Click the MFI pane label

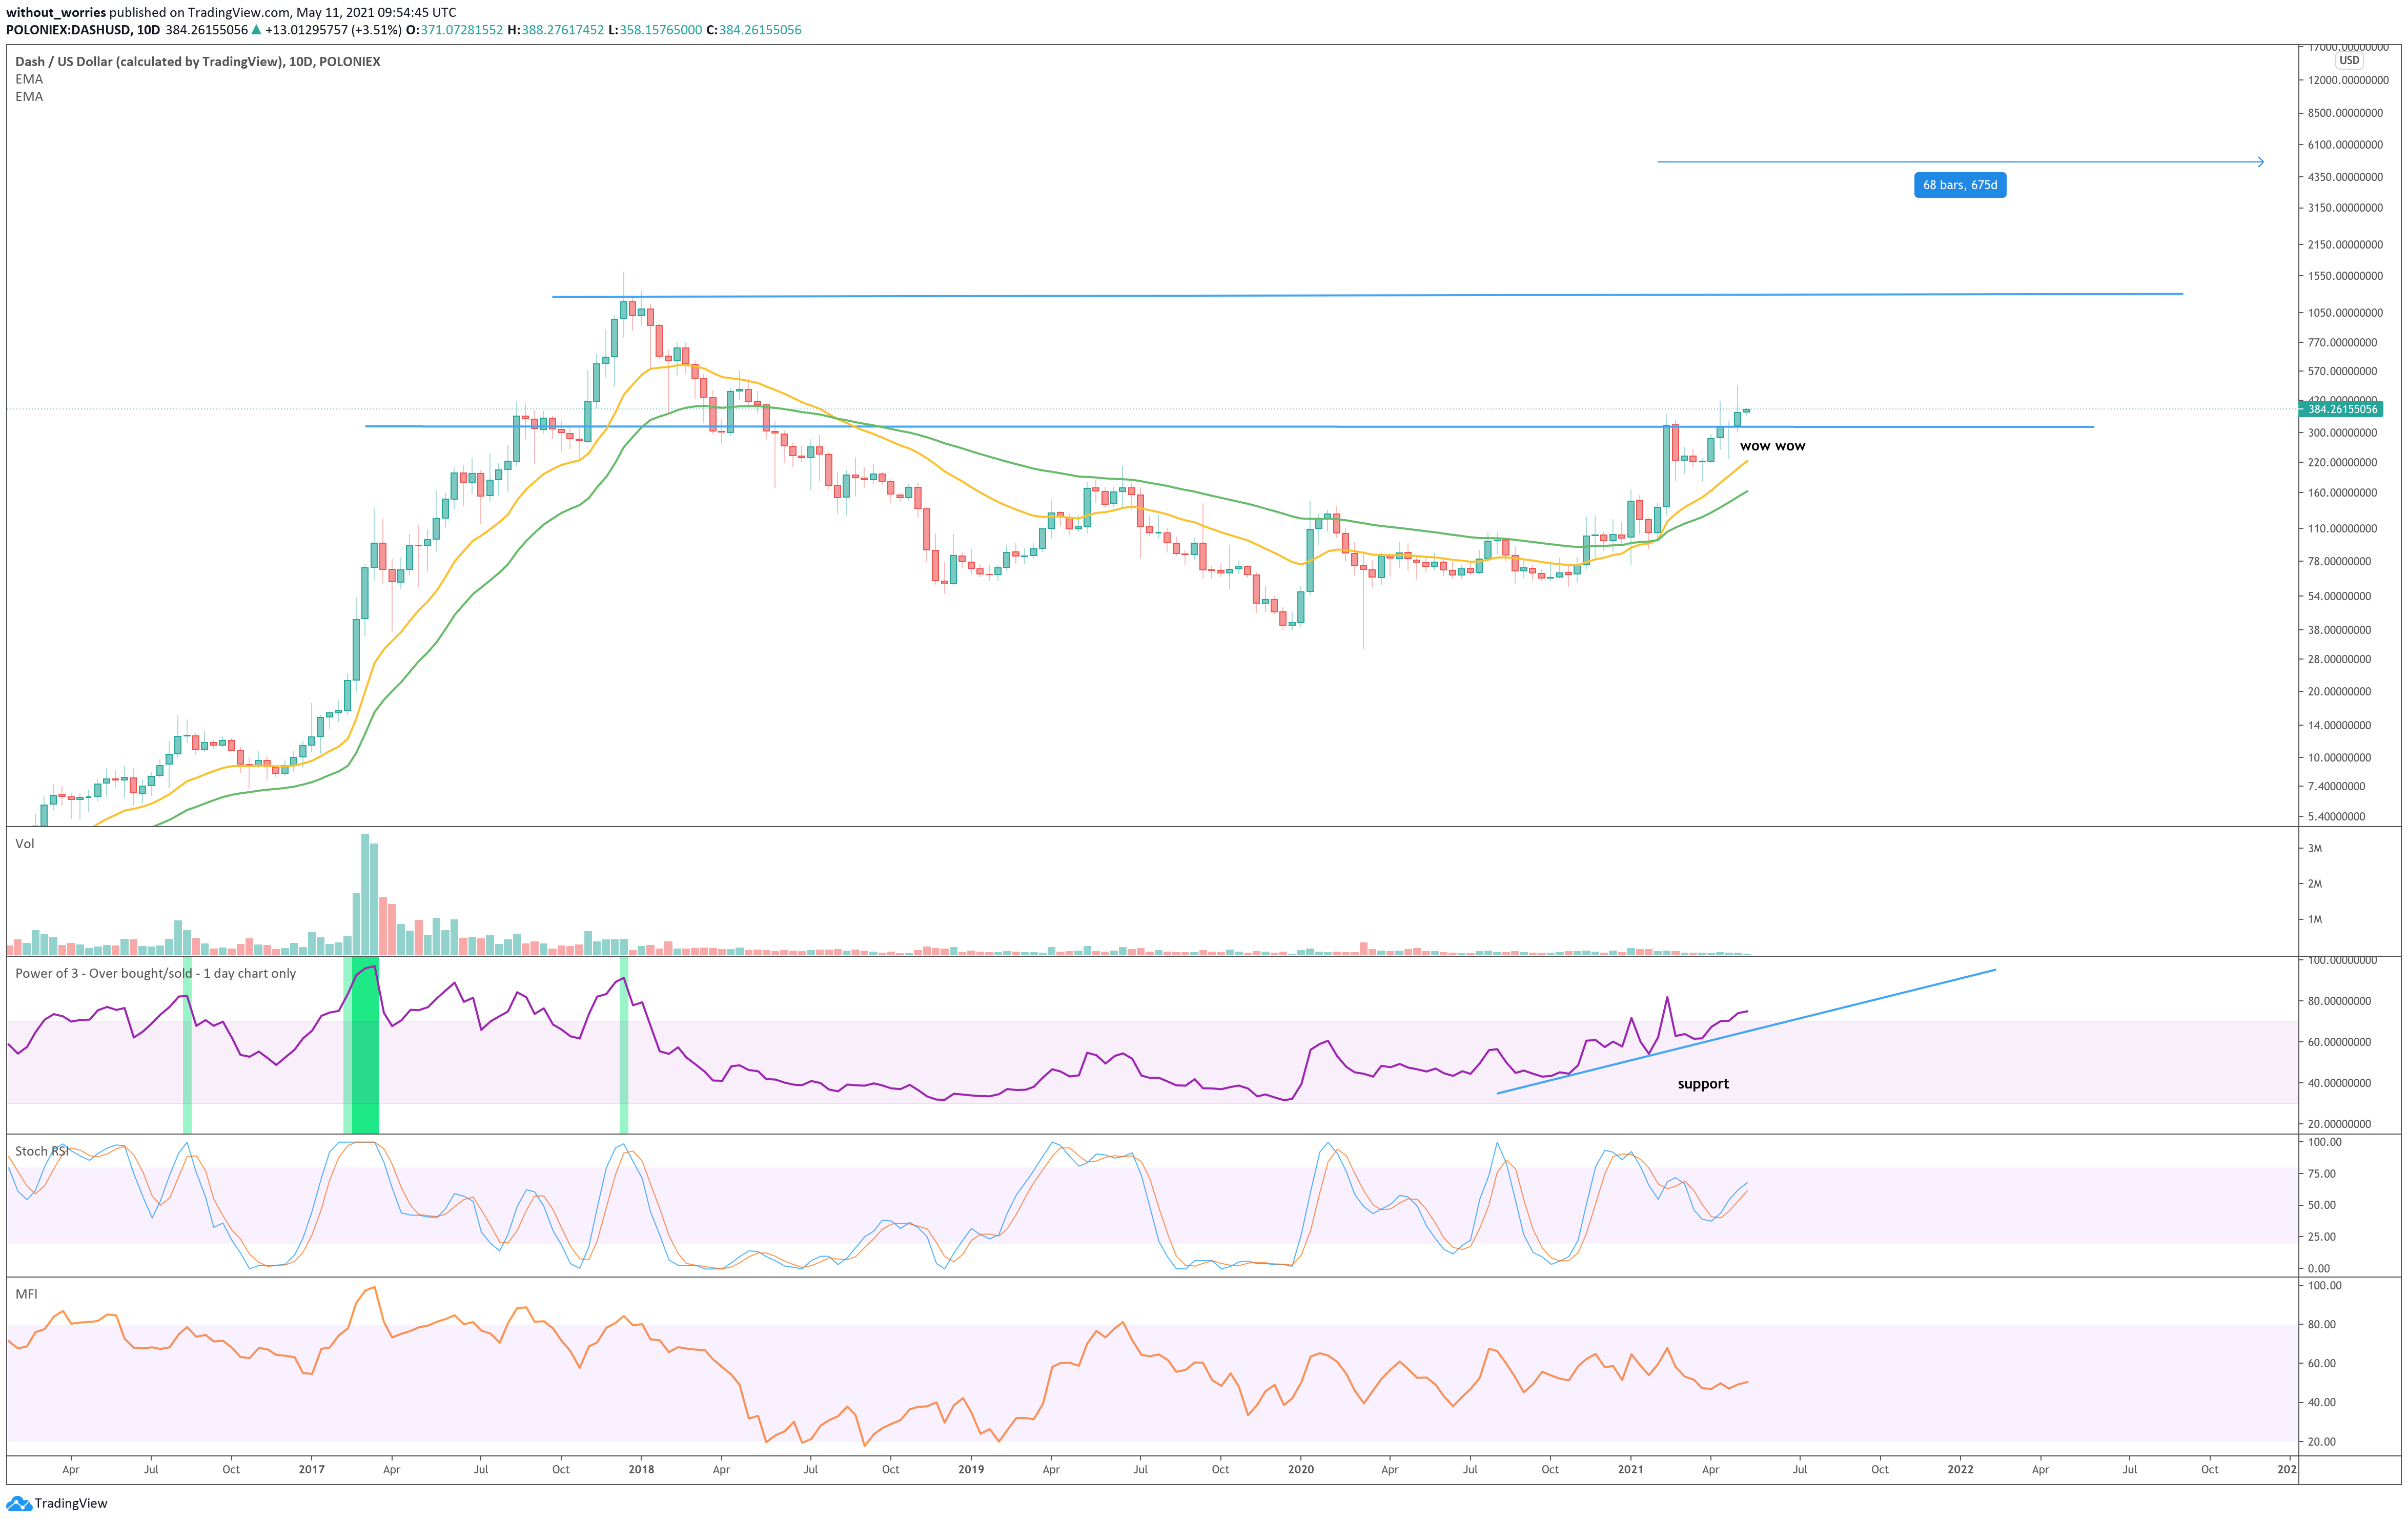click(26, 1294)
